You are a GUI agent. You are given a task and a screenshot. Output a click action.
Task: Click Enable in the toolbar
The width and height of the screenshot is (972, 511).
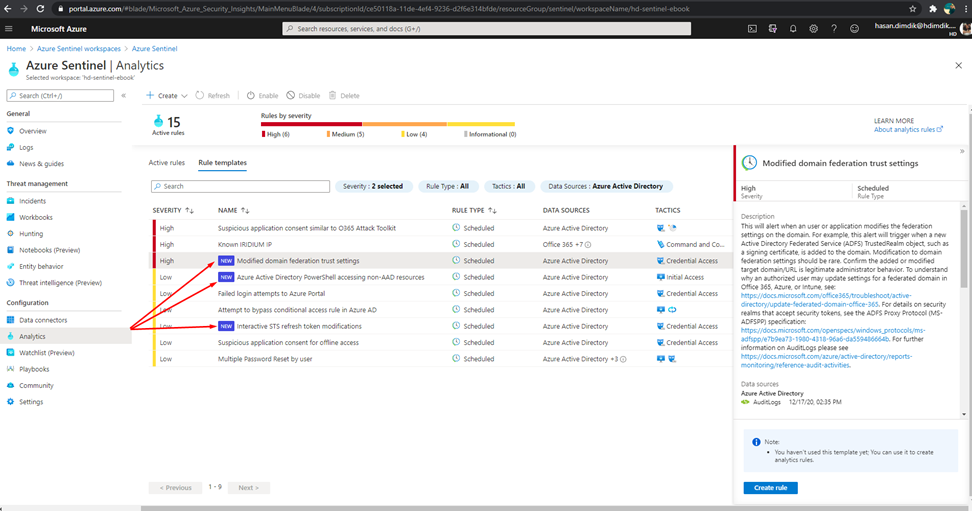(x=262, y=96)
